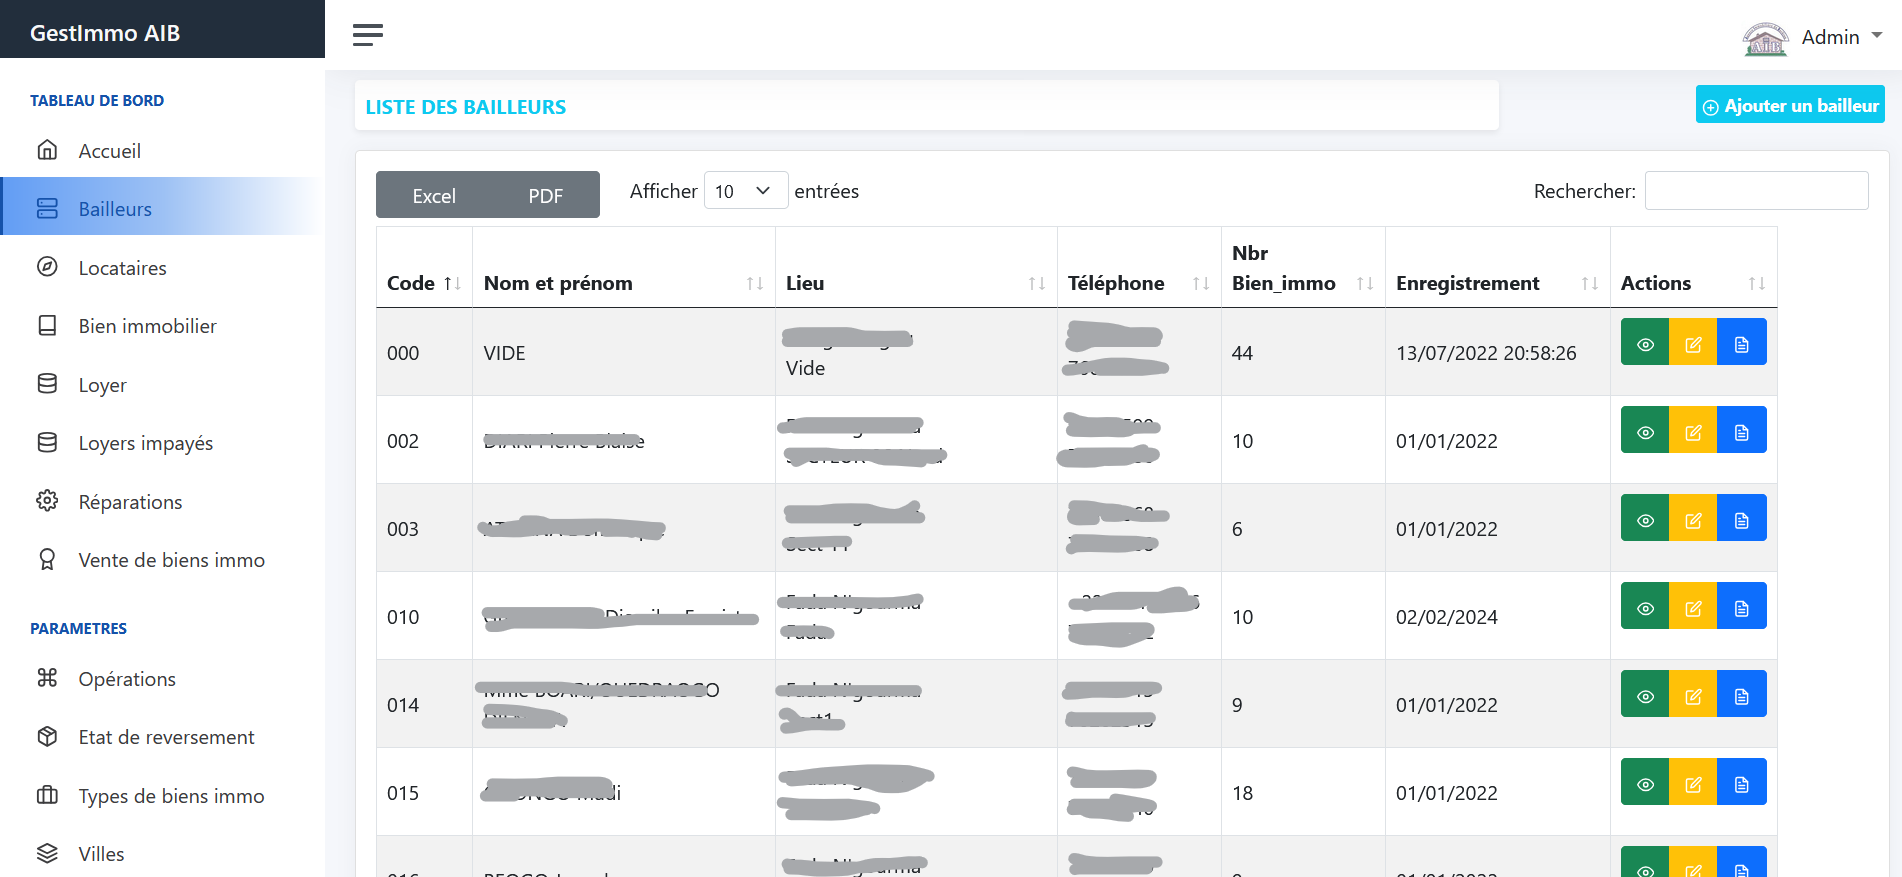View details of bailleur 003
Viewport: 1902px width, 877px height.
1645,518
